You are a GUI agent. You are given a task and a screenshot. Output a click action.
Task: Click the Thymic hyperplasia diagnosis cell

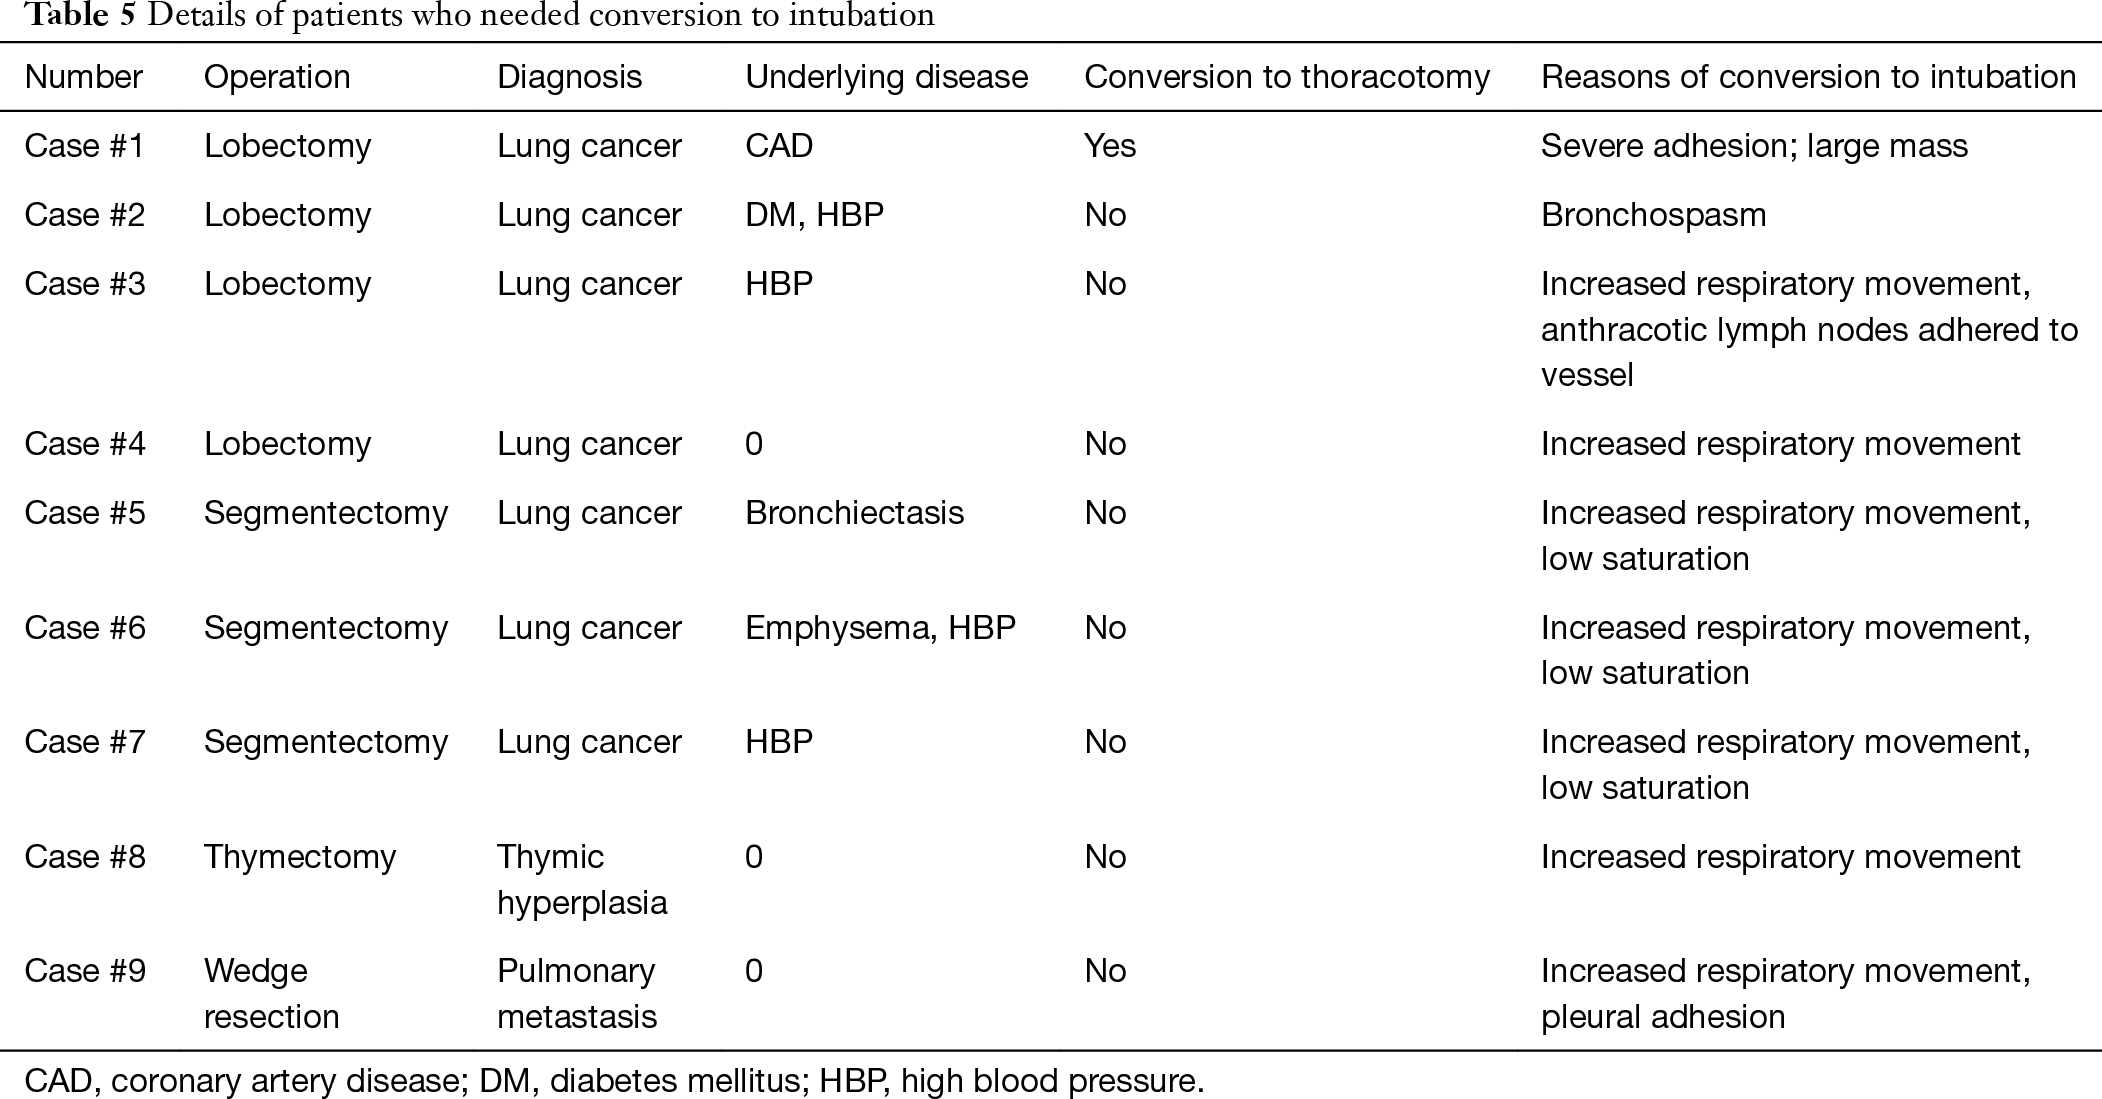tap(582, 879)
